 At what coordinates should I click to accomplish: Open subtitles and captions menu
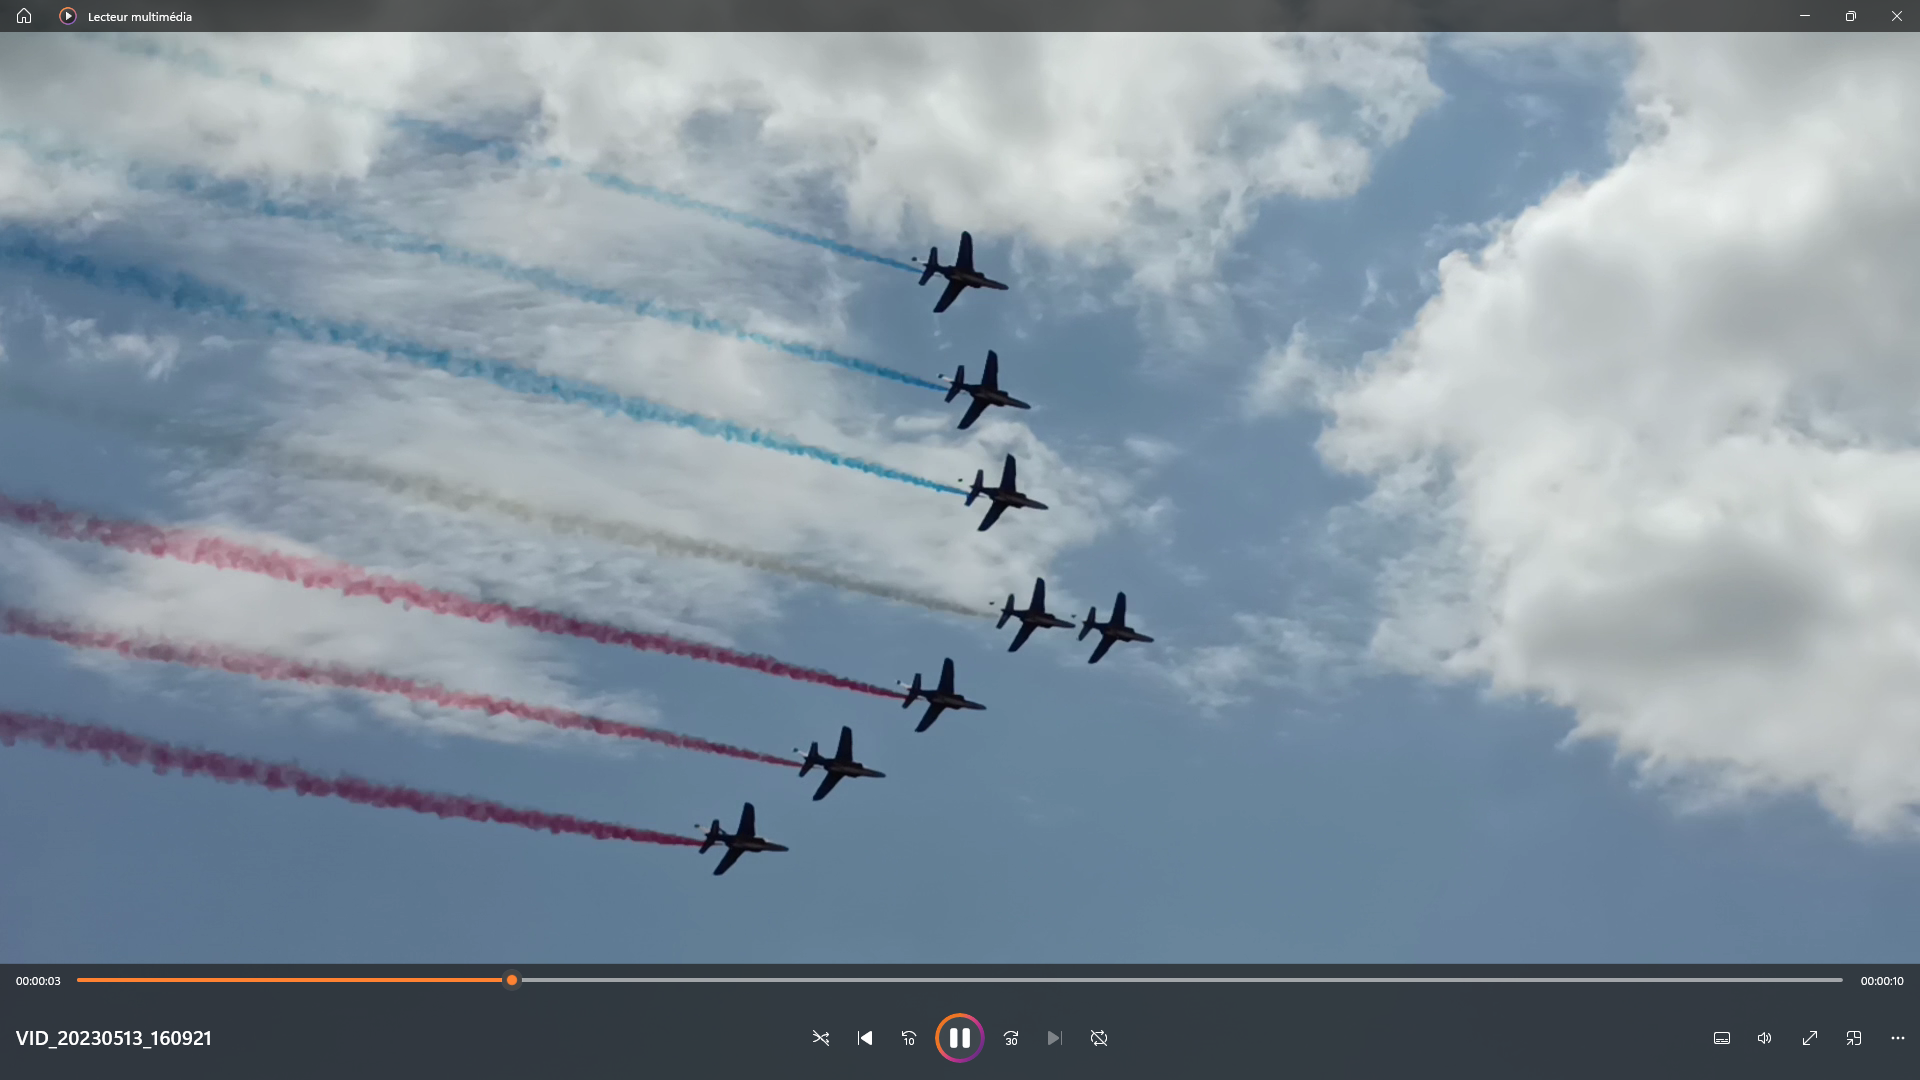pyautogui.click(x=1722, y=1038)
